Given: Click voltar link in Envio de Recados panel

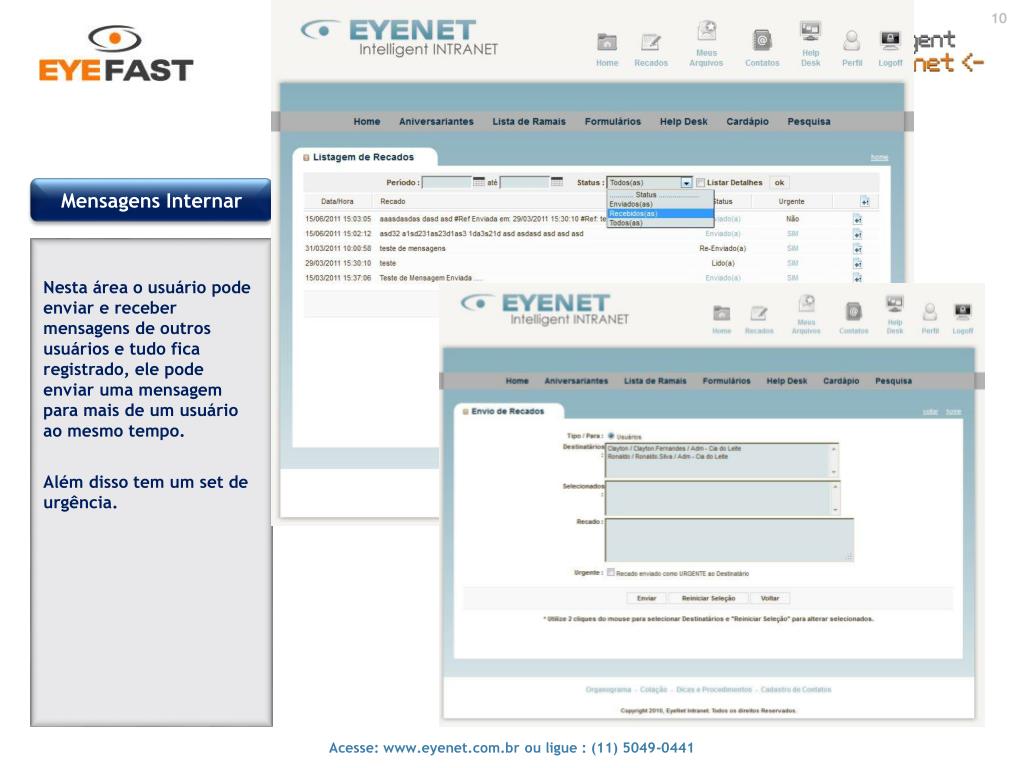Looking at the screenshot, I should point(930,411).
